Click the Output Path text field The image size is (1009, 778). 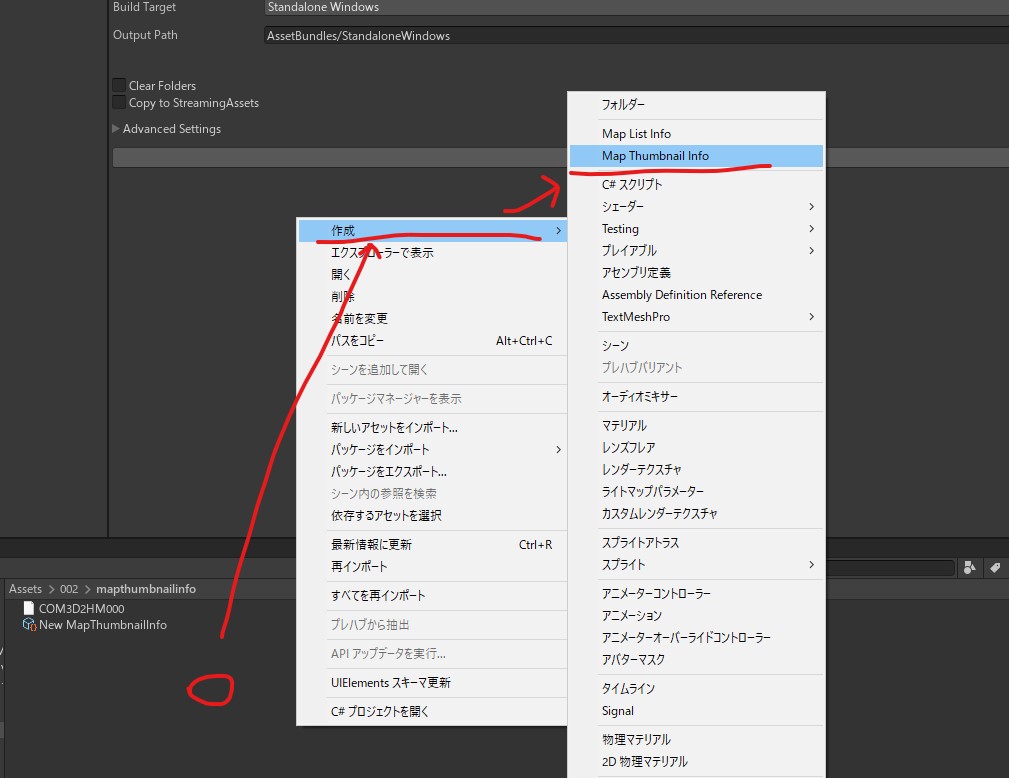point(636,36)
